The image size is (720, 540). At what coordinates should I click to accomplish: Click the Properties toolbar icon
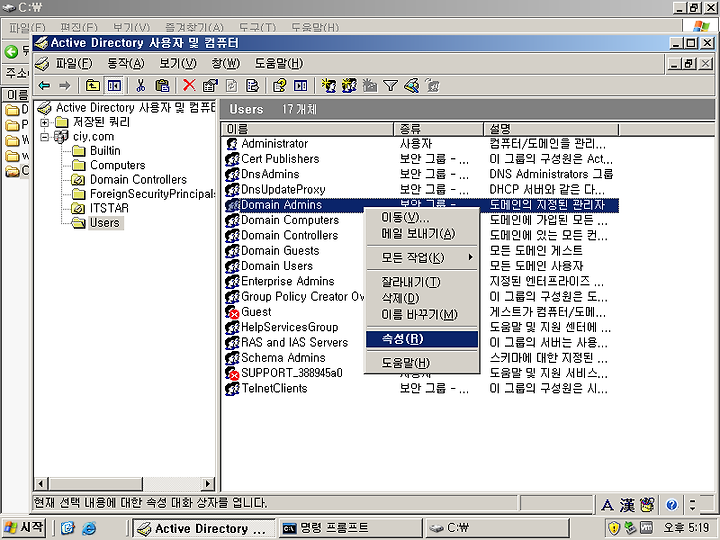(x=210, y=85)
